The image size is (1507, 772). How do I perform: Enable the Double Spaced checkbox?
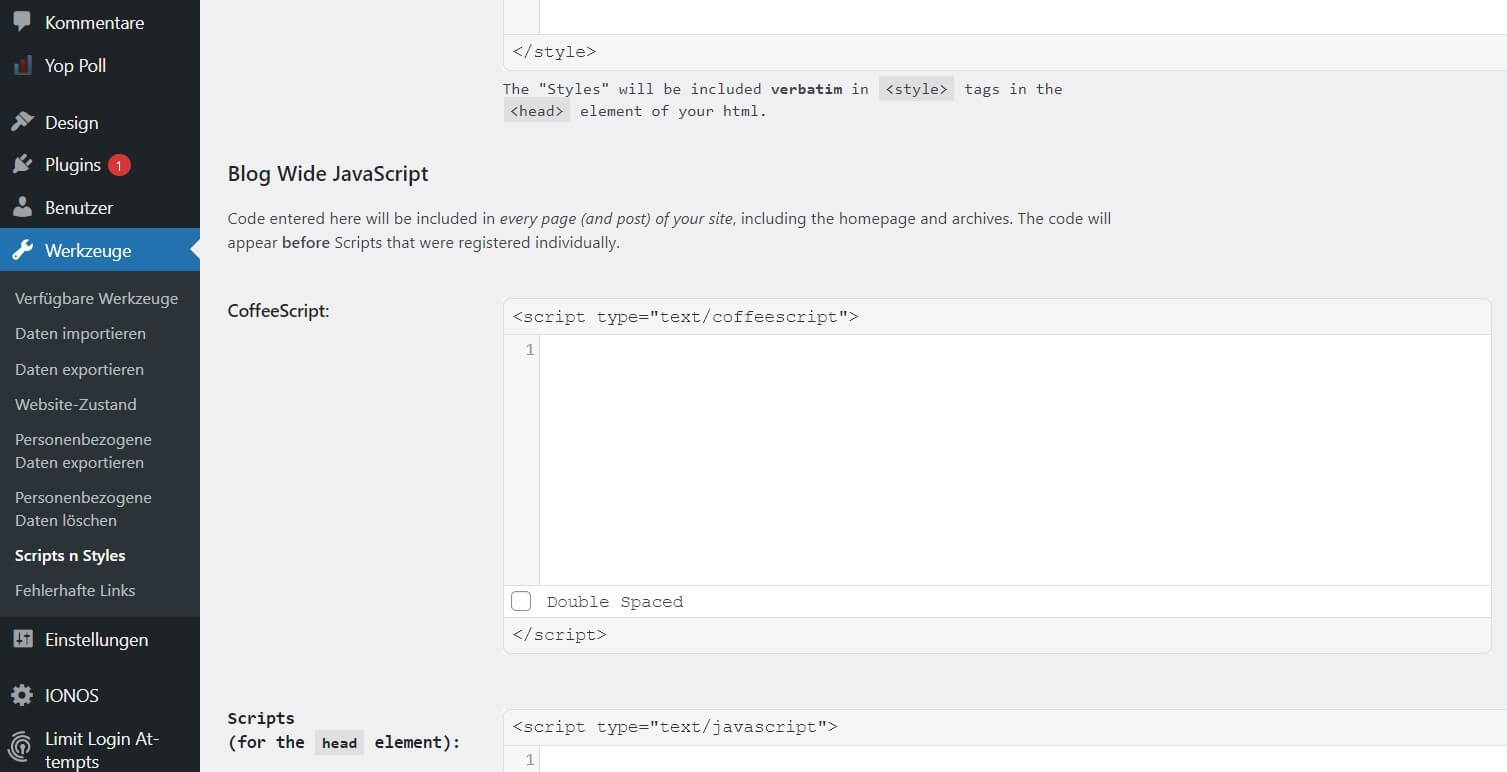click(521, 601)
